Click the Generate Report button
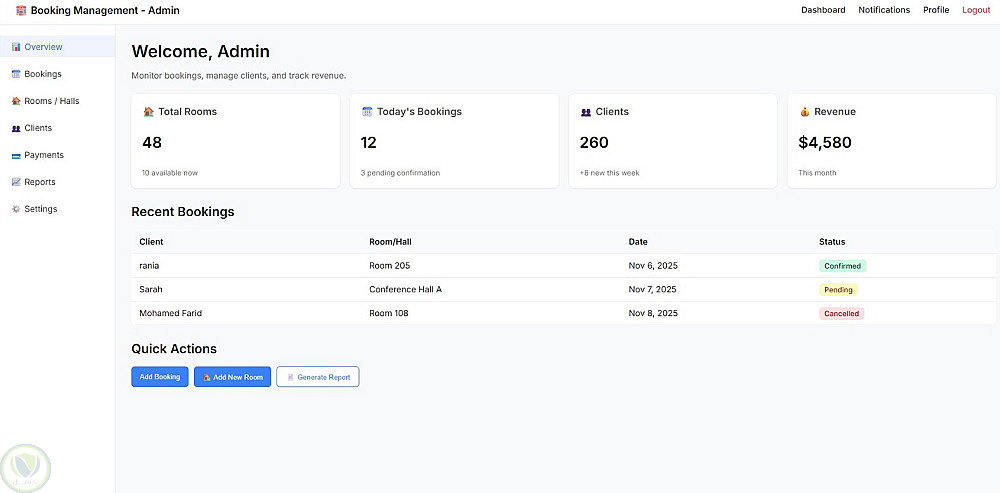The height and width of the screenshot is (493, 1000). tap(318, 377)
